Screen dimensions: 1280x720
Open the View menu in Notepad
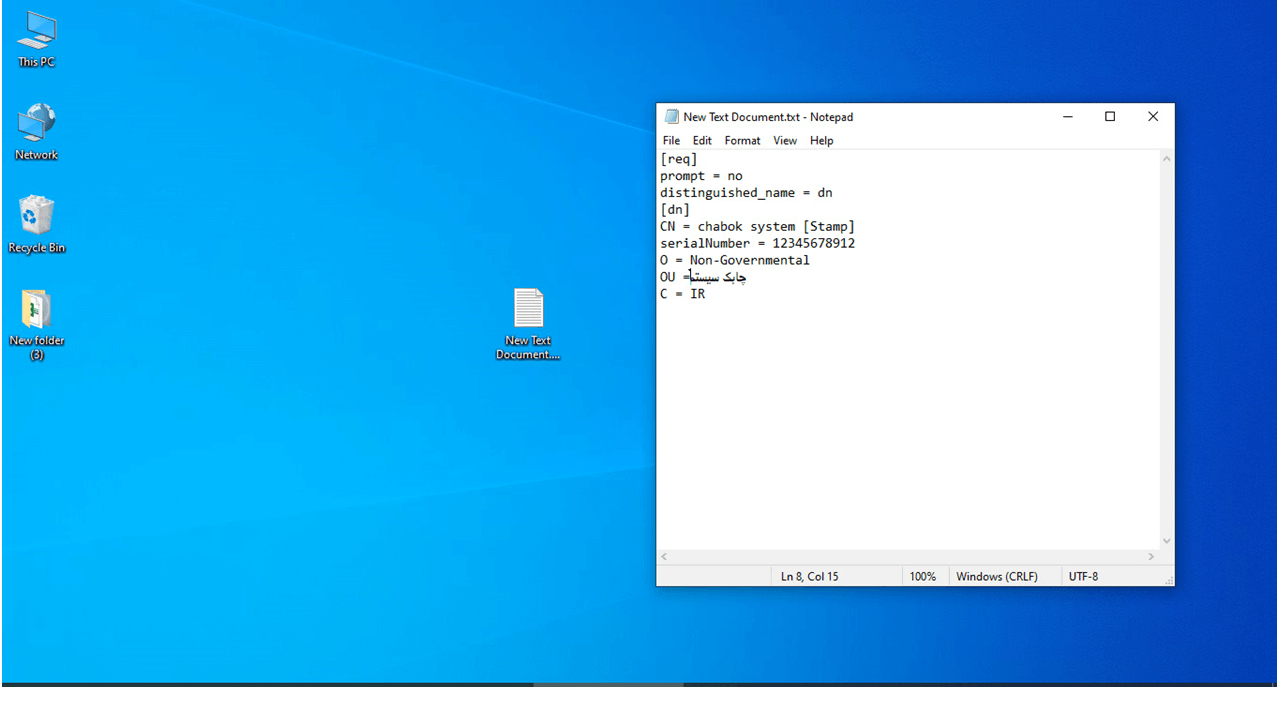[785, 141]
